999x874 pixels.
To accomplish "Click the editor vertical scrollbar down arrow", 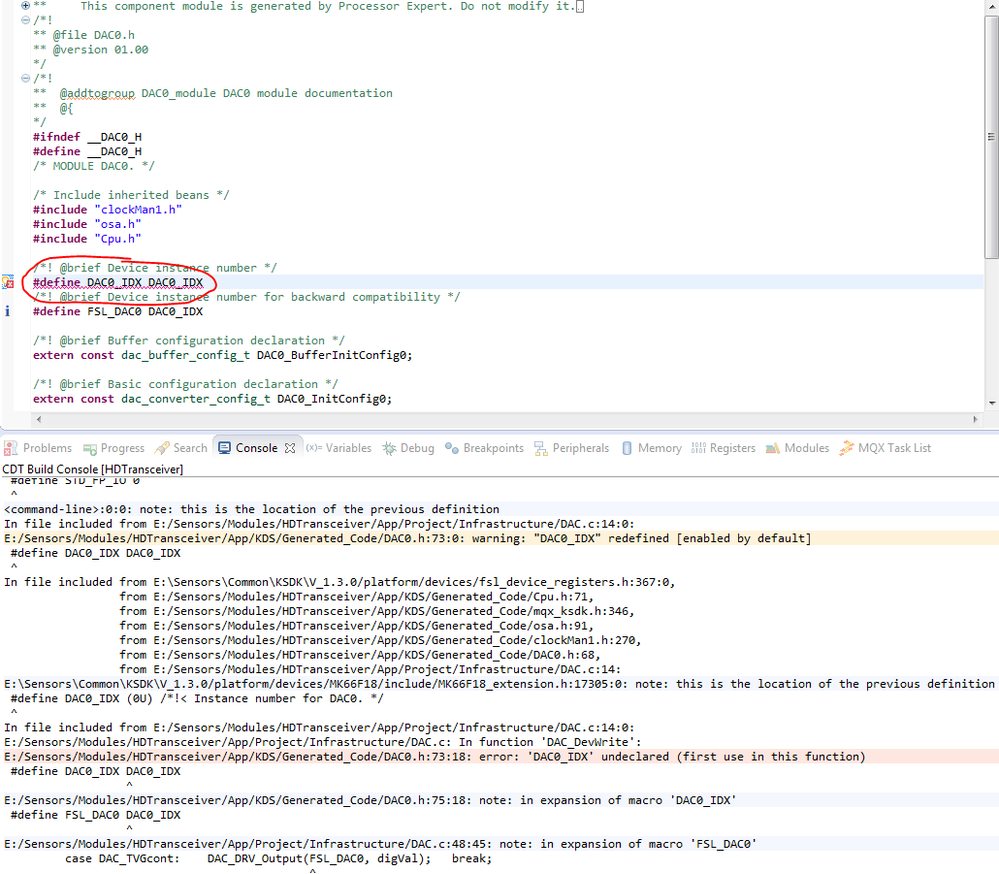I will pos(992,403).
